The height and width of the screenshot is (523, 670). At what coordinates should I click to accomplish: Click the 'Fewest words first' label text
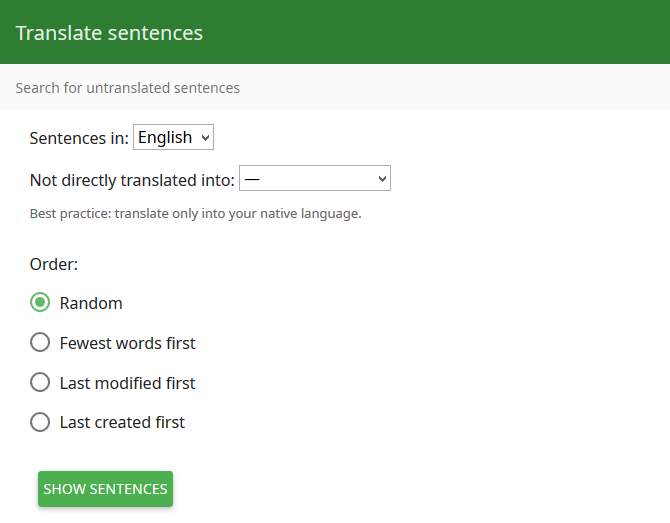pos(127,343)
